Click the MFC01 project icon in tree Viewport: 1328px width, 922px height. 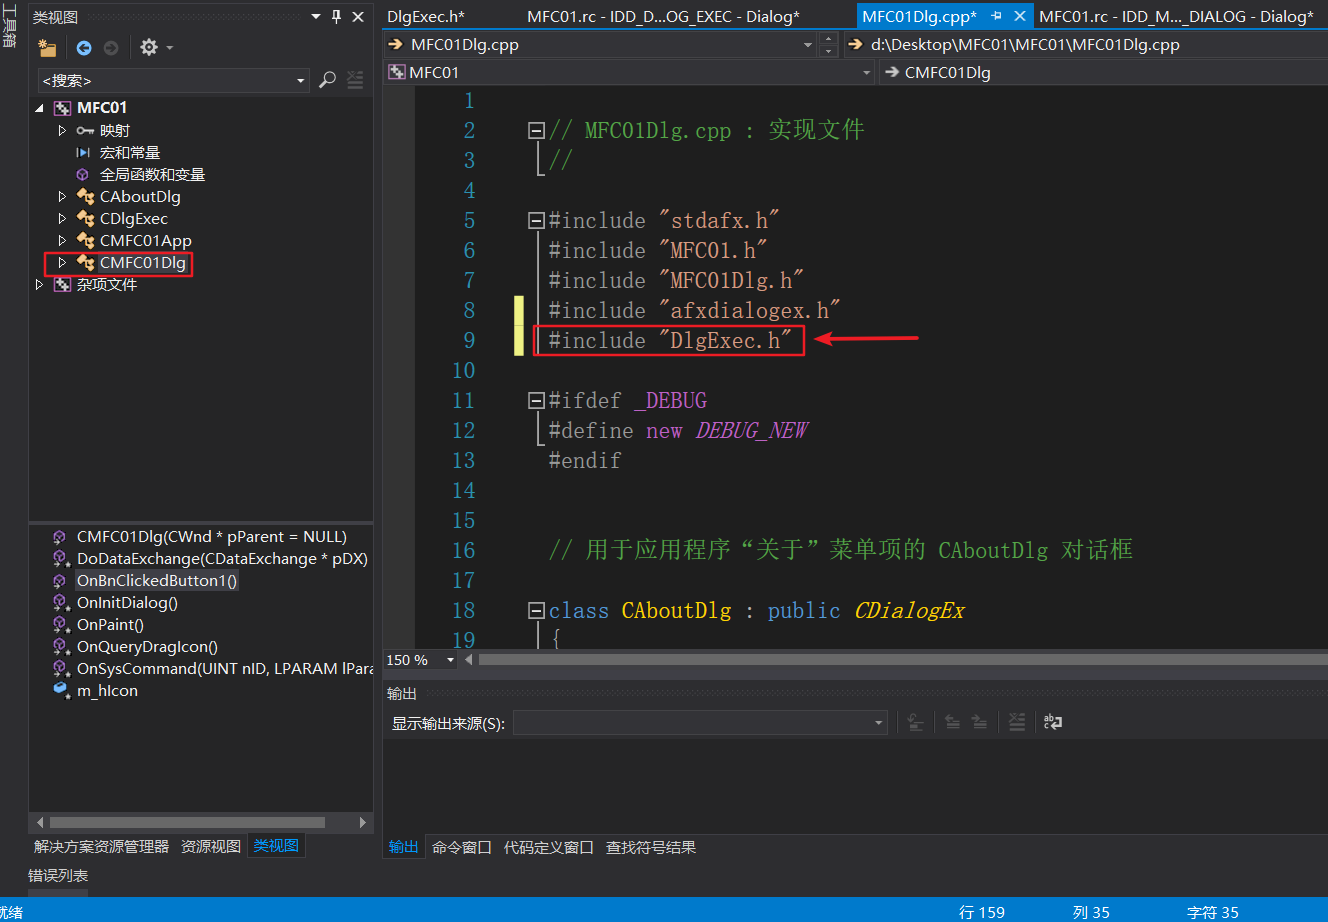tap(62, 108)
